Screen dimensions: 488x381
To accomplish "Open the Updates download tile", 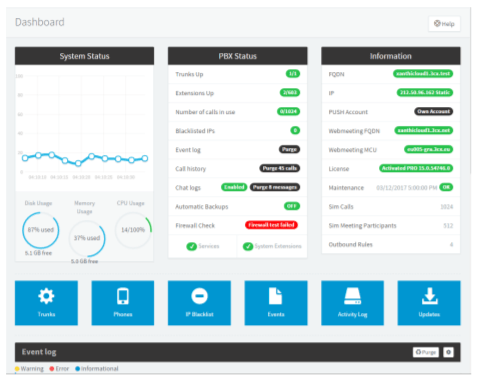I will [429, 303].
